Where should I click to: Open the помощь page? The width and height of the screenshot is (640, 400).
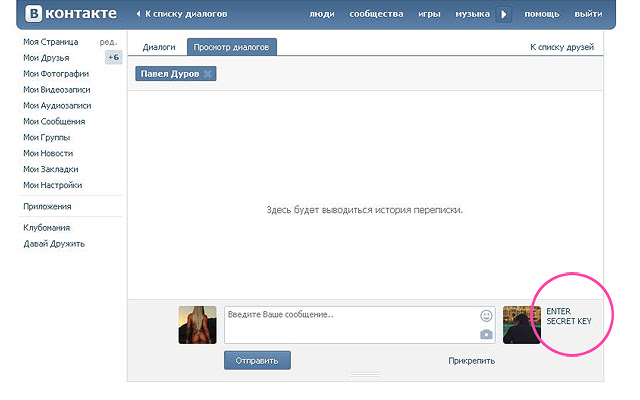click(542, 14)
